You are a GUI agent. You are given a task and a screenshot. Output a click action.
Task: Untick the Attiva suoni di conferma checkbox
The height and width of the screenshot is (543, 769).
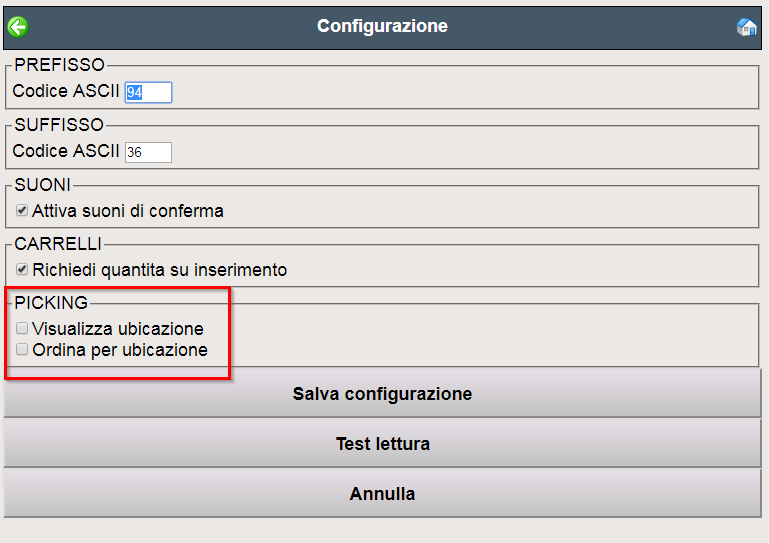point(22,210)
